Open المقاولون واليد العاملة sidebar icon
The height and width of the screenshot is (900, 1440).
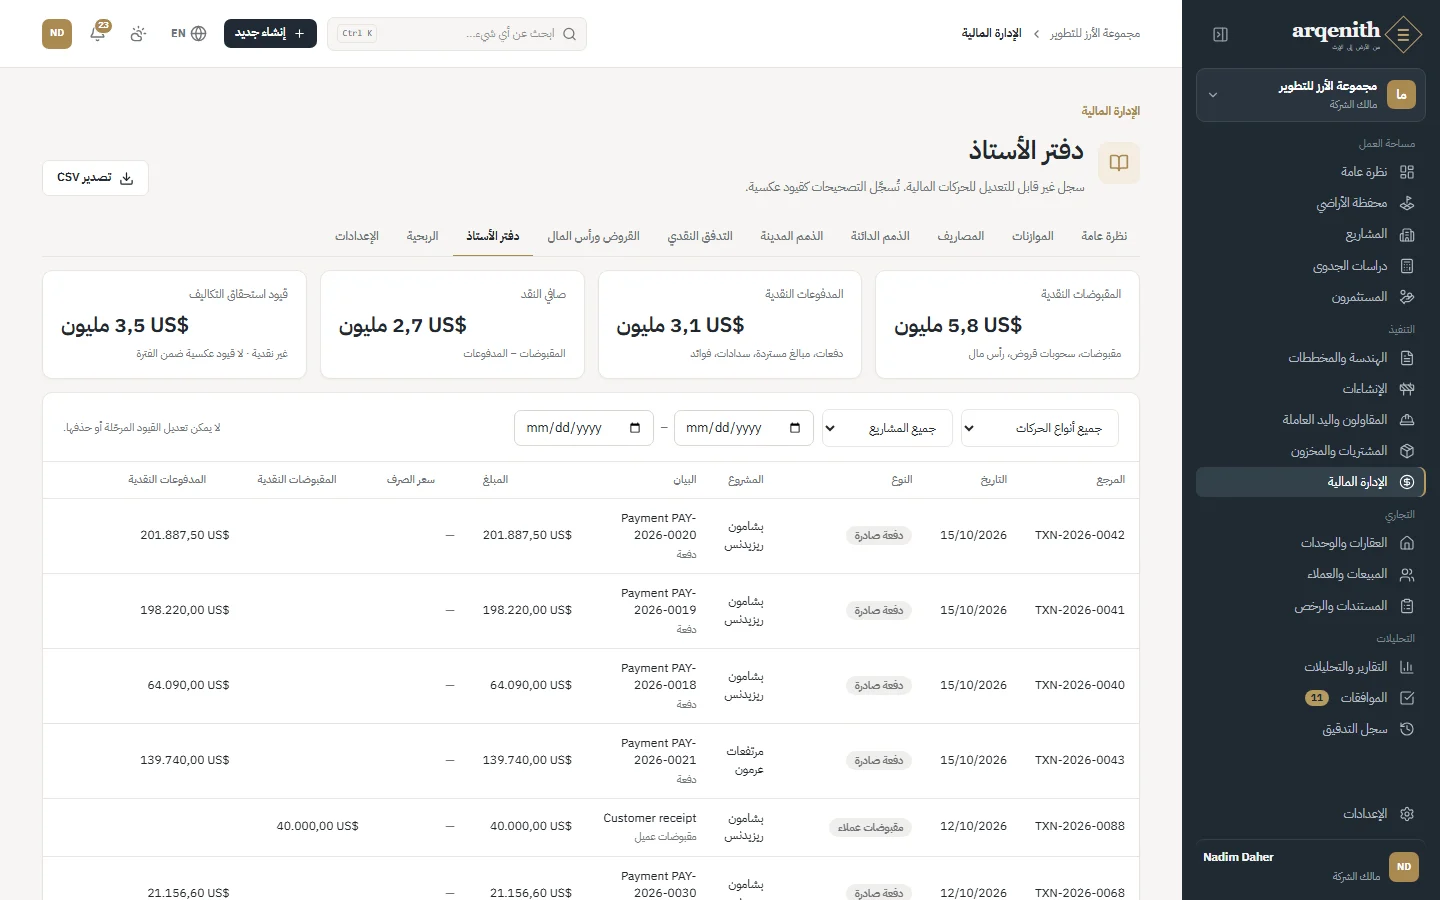click(x=1407, y=420)
